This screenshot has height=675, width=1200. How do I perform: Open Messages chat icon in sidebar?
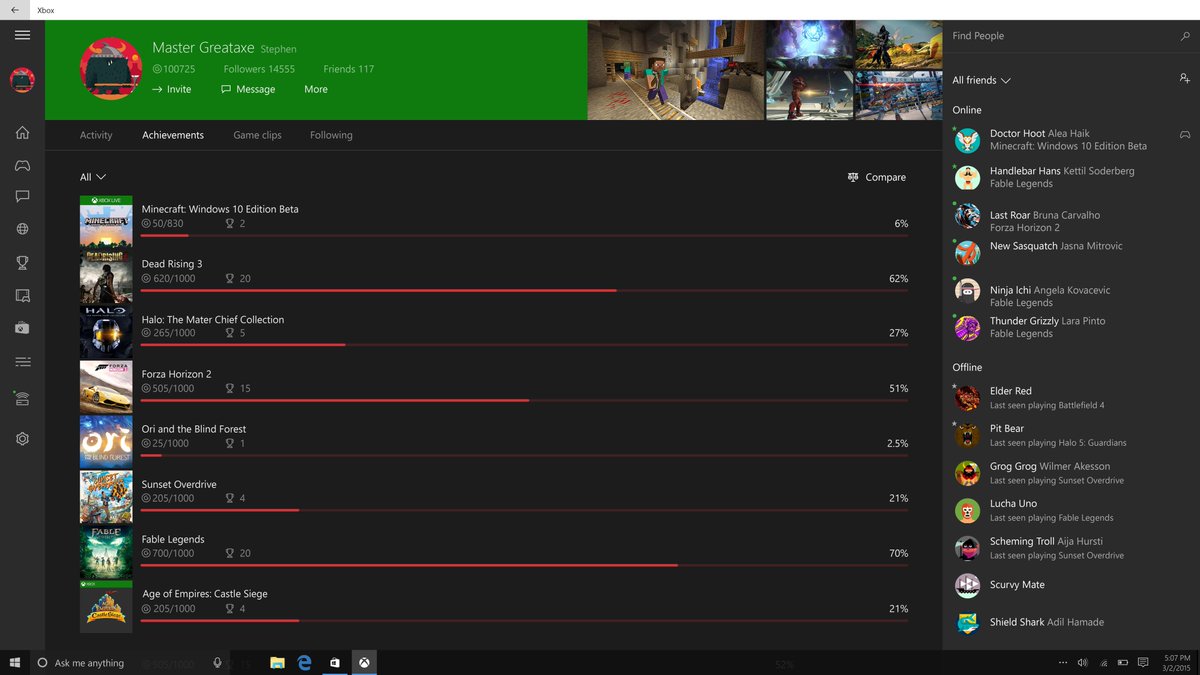click(22, 197)
